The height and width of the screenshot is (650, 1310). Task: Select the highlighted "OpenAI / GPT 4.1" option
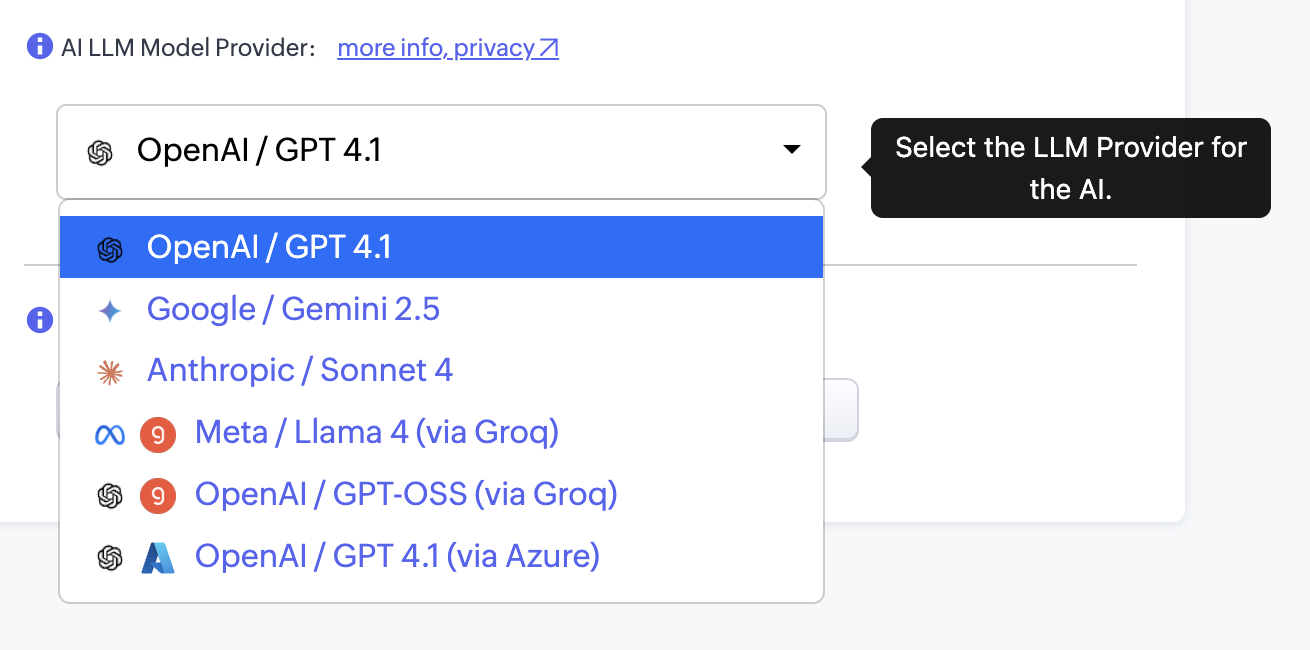tap(268, 247)
